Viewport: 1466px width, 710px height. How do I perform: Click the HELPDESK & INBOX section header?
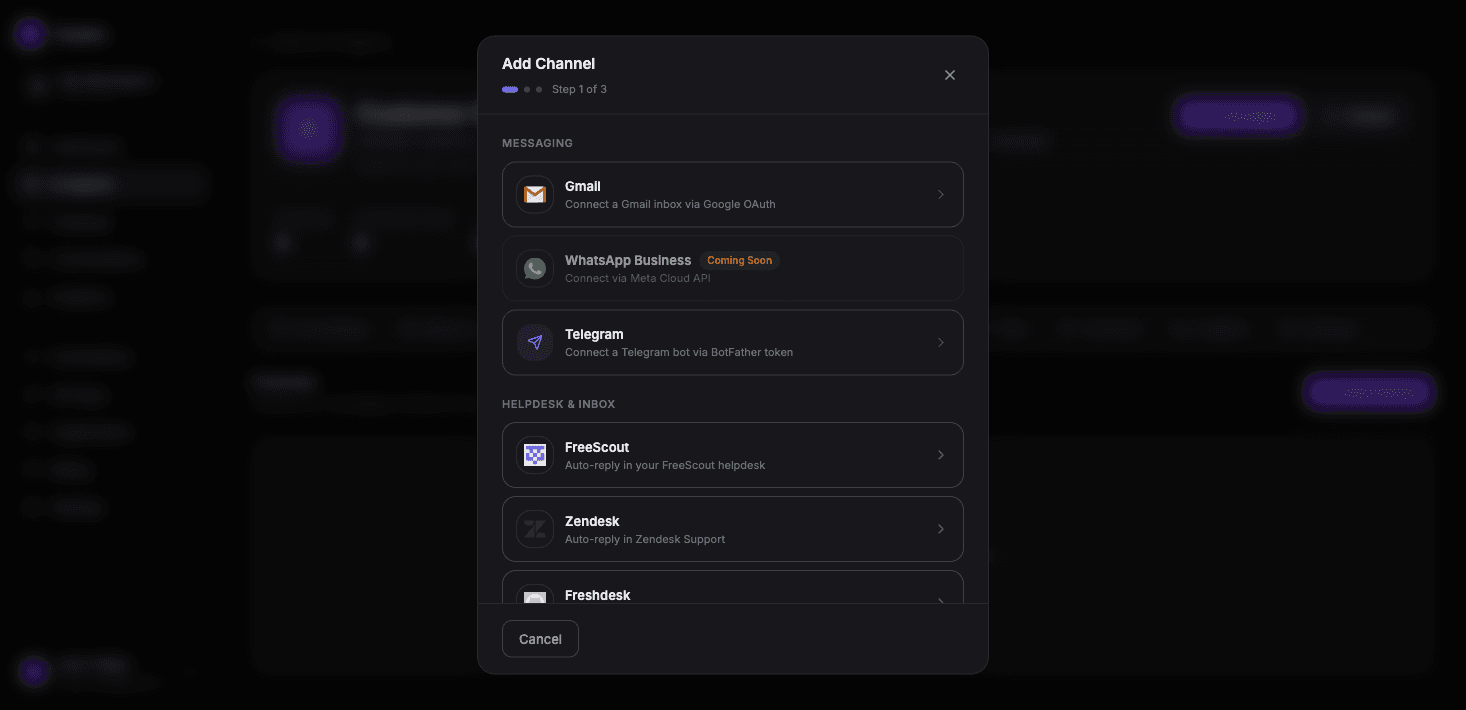coord(558,404)
